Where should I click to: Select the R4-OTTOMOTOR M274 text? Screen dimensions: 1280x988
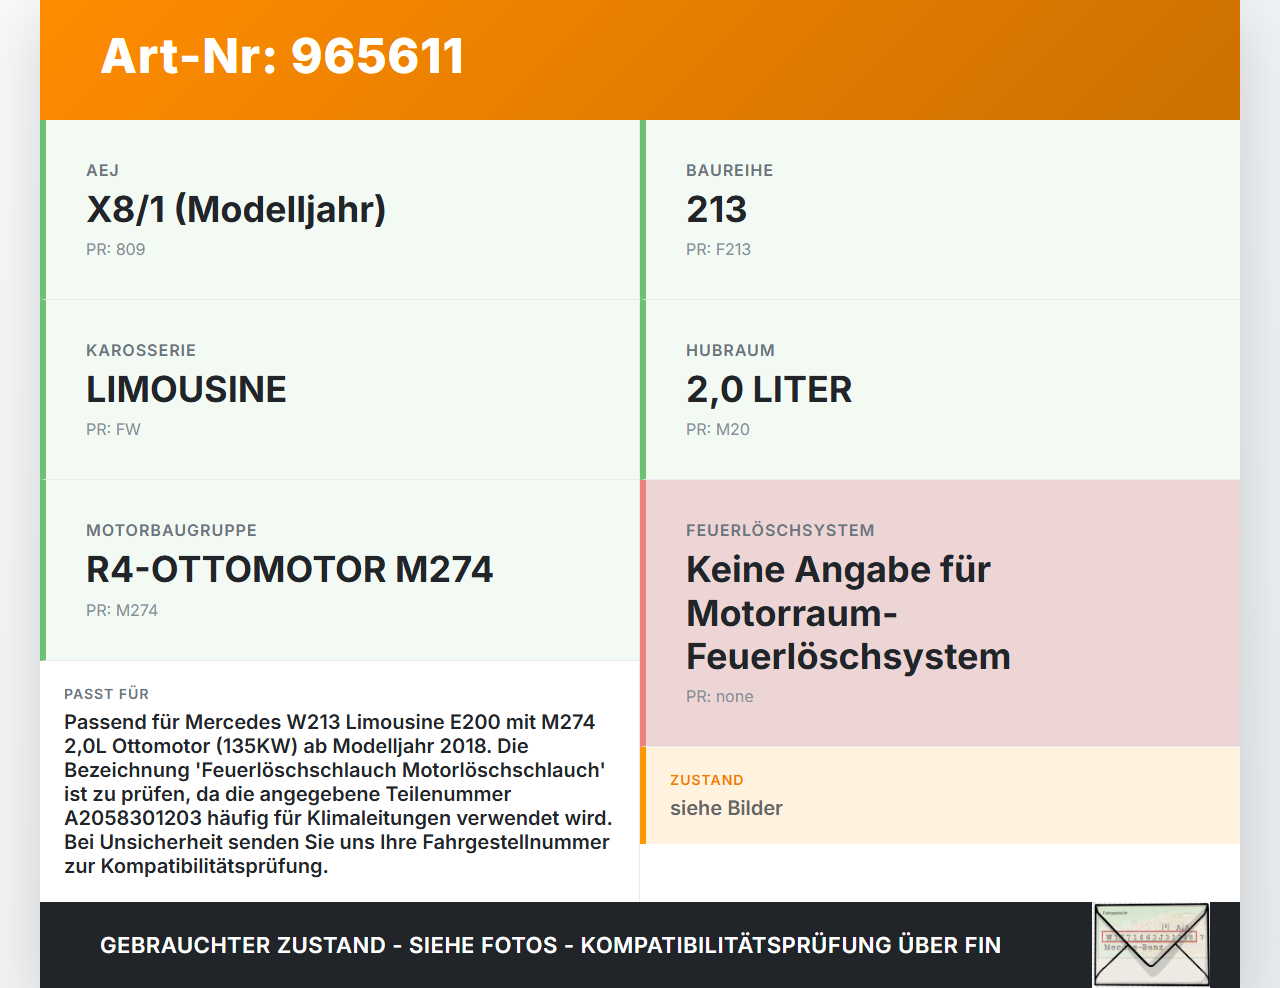(289, 569)
